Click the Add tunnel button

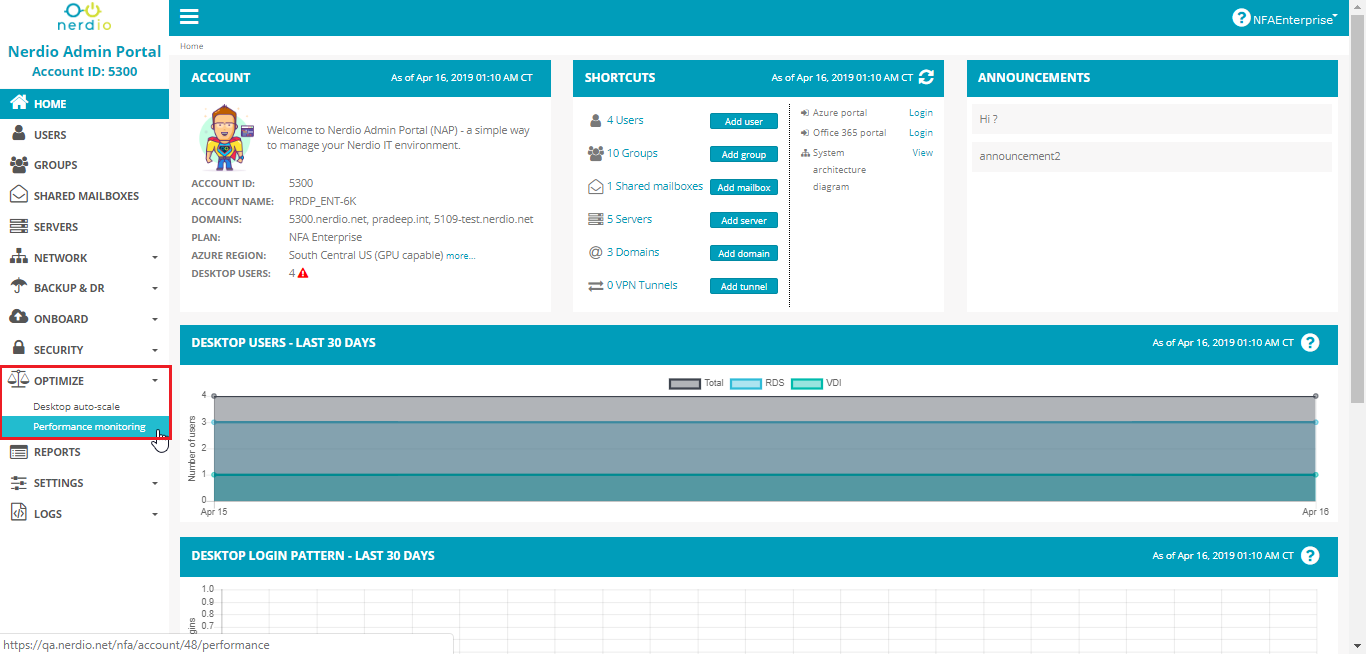tap(744, 286)
